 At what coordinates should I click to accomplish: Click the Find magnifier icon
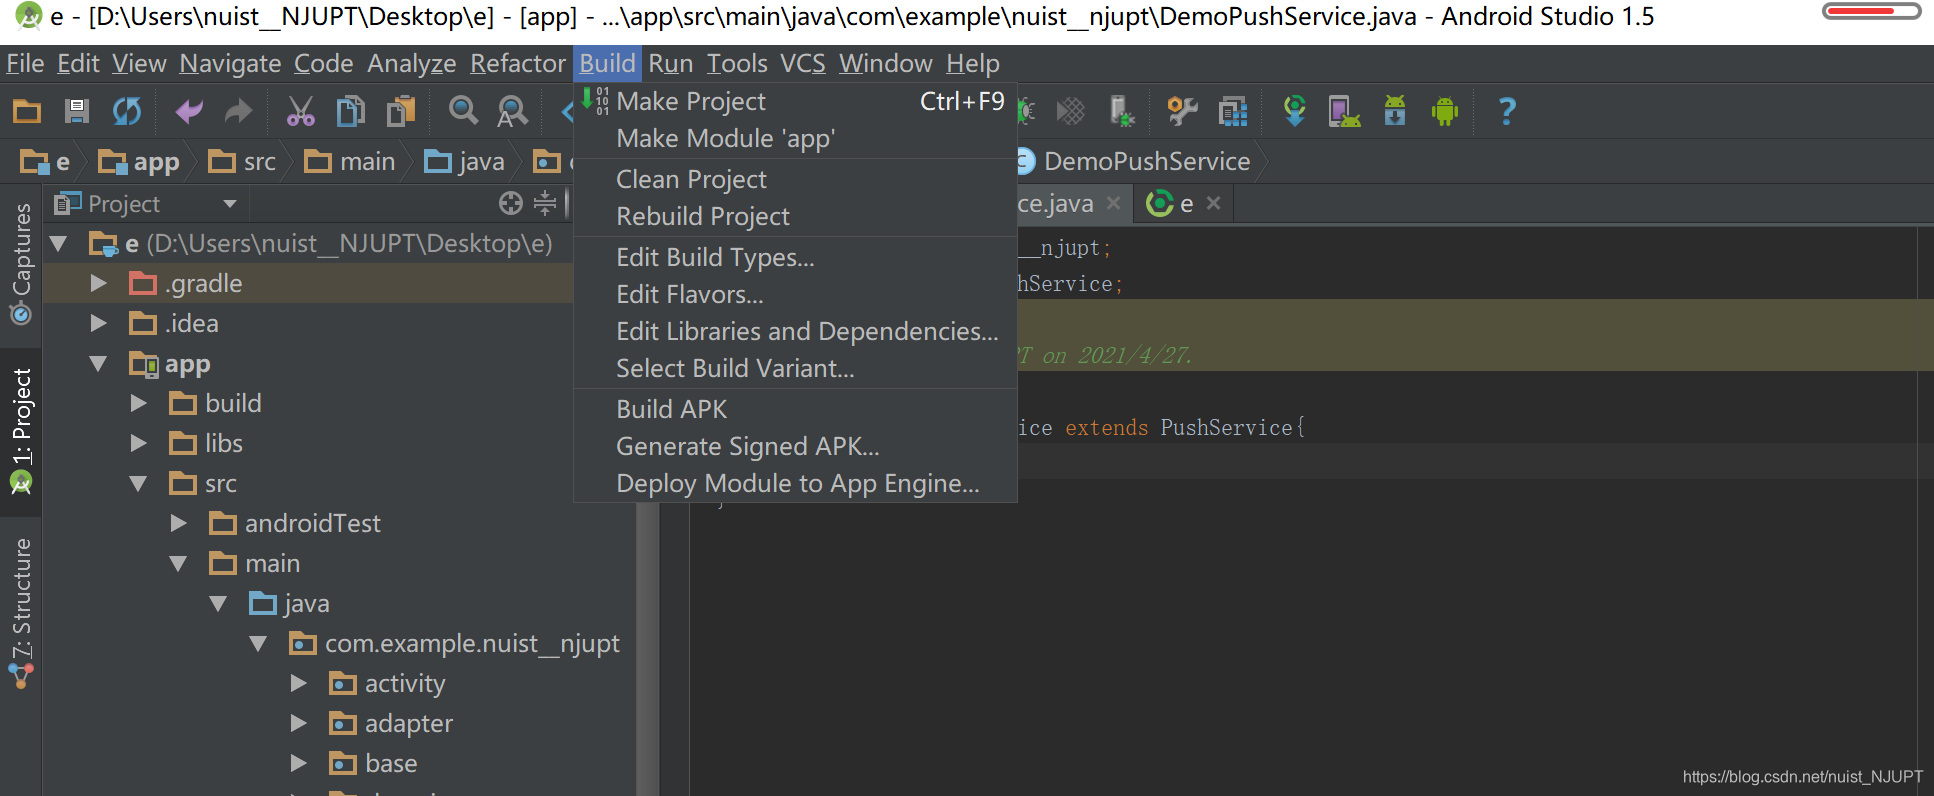pos(463,111)
